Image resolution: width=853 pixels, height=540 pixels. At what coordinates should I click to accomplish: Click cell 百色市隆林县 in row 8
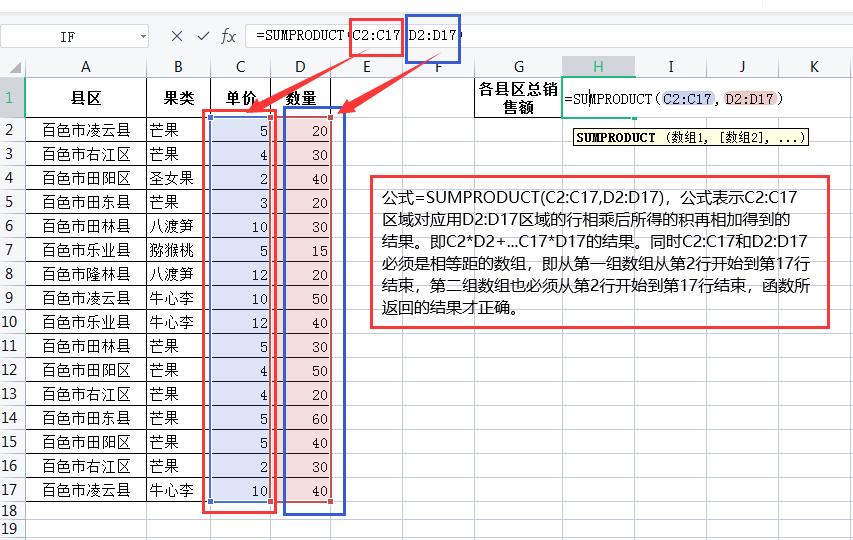[86, 274]
